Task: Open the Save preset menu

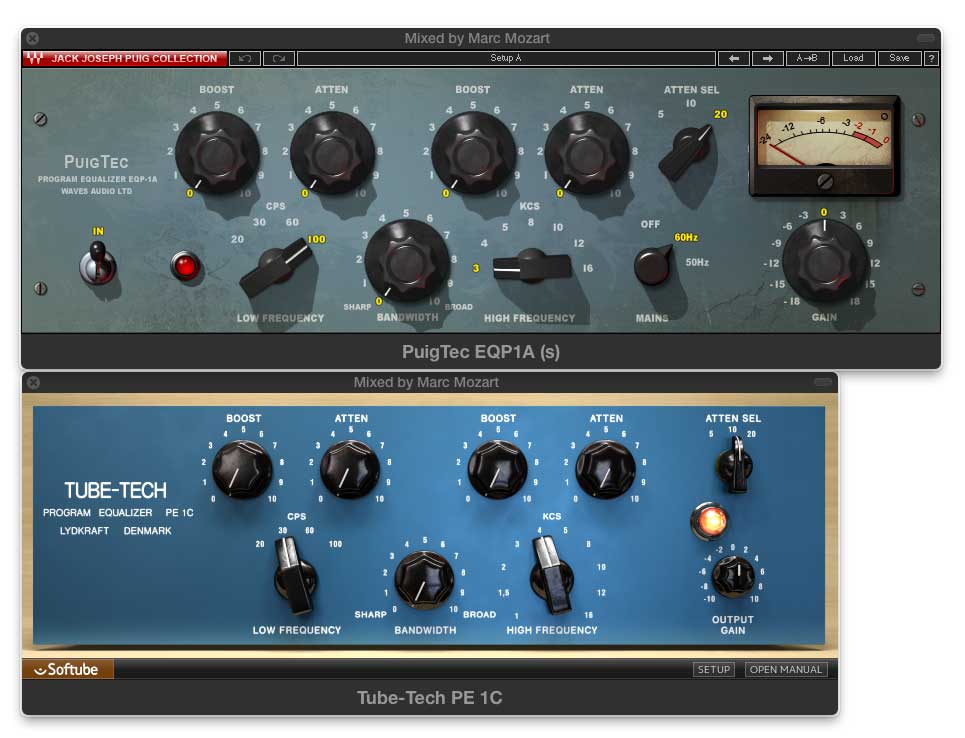Action: (x=899, y=58)
